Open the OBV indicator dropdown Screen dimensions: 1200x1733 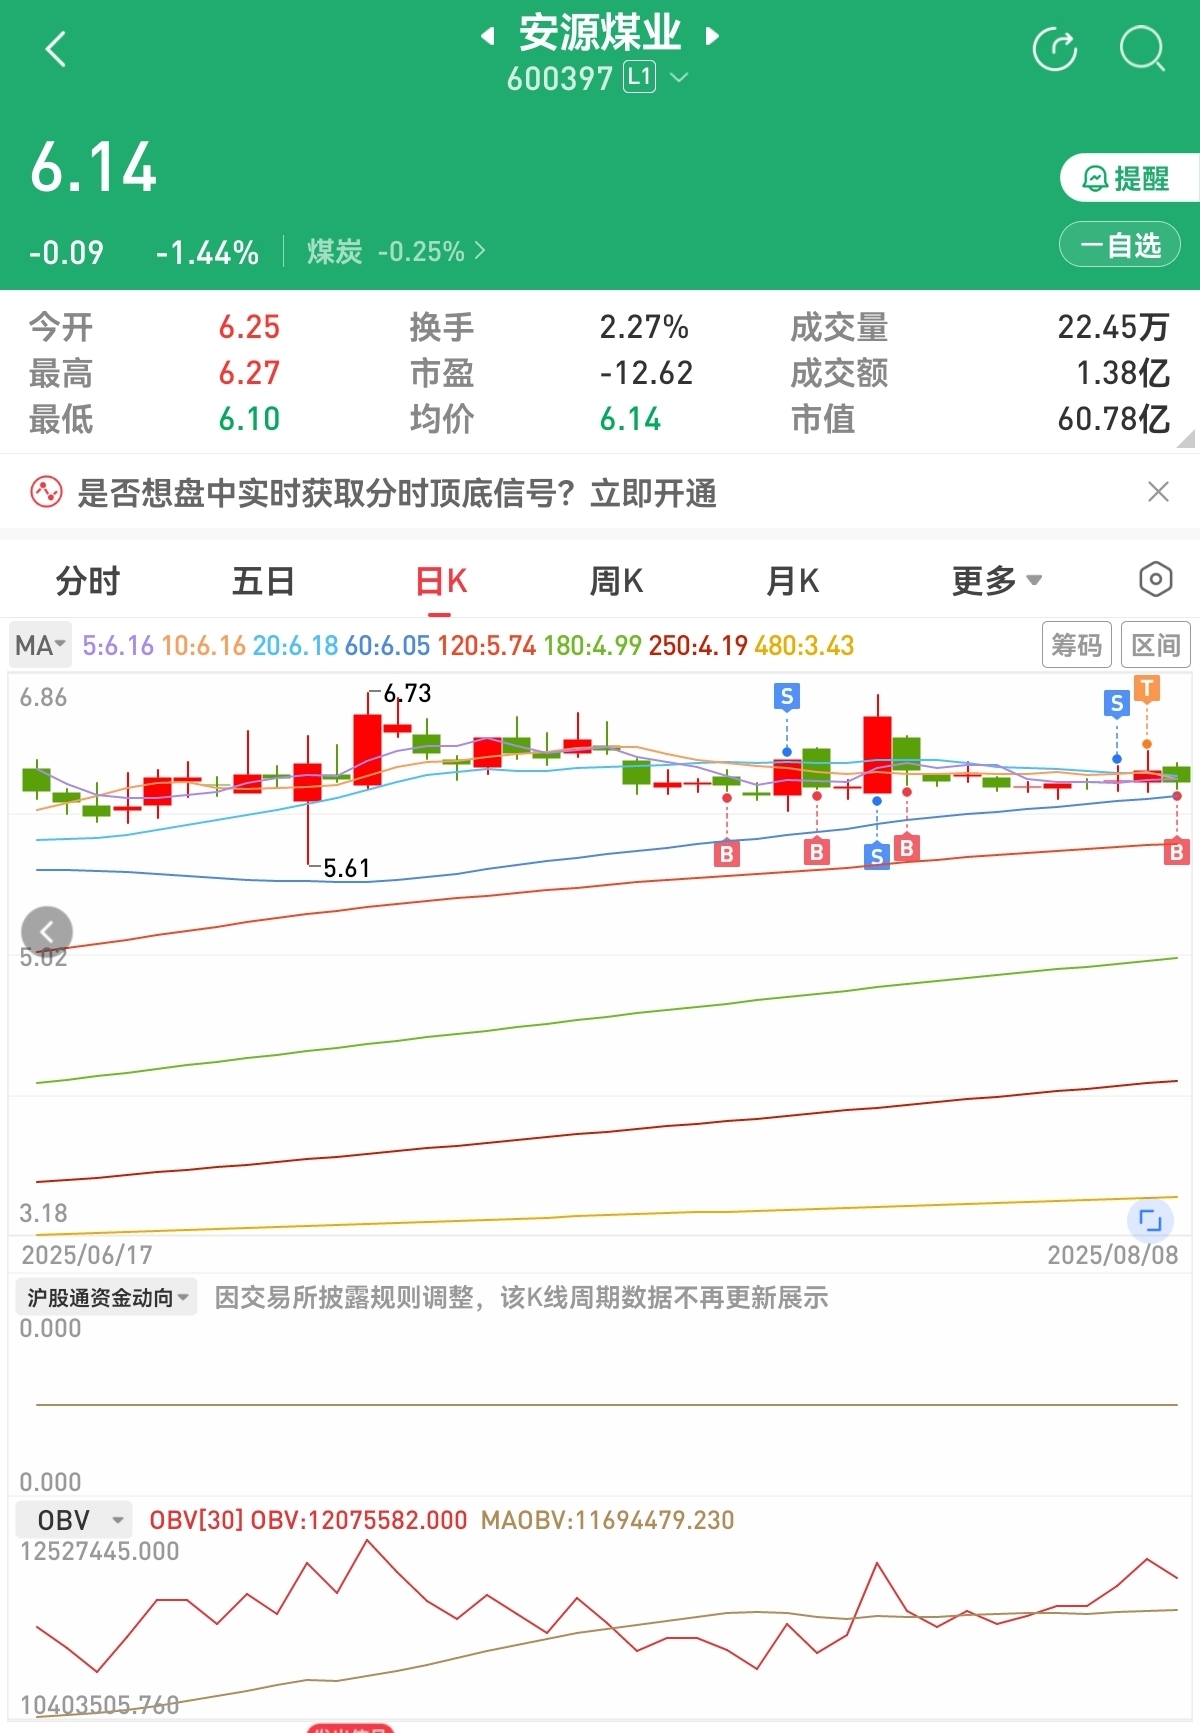75,1520
